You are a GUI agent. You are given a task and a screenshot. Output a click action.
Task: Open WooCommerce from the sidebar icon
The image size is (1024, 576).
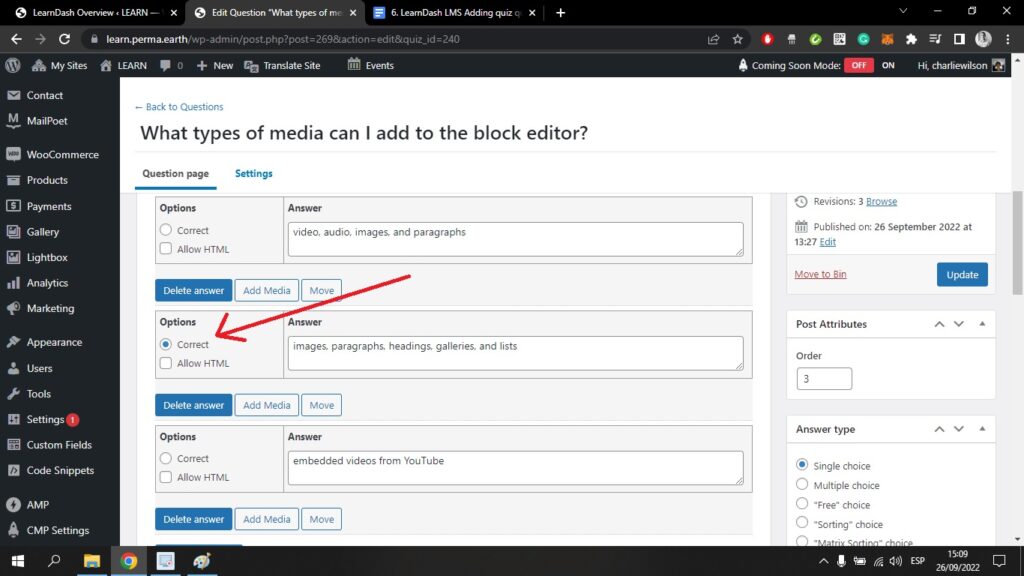(13, 155)
